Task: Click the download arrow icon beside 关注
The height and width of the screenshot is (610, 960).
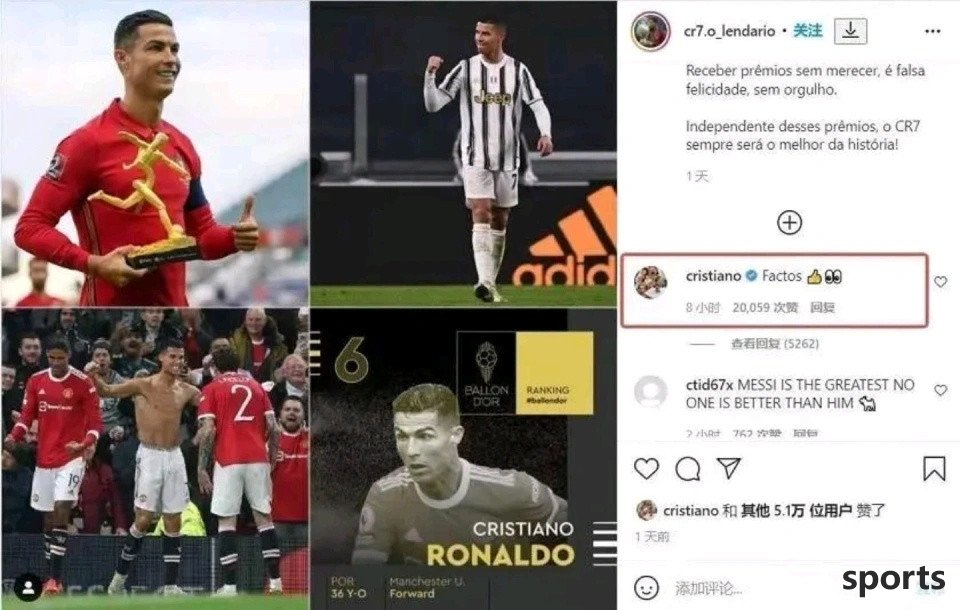Action: 850,31
